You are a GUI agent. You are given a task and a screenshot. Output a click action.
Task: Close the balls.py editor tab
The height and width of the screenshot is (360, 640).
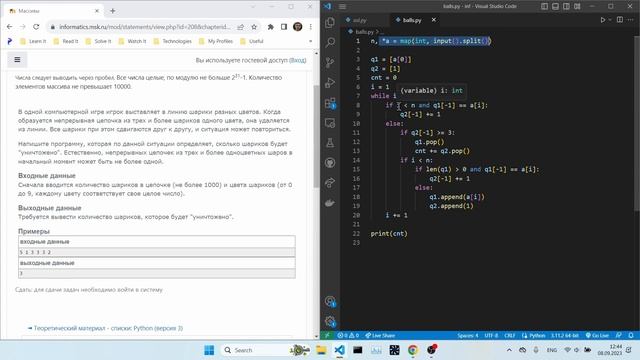pyautogui.click(x=433, y=20)
